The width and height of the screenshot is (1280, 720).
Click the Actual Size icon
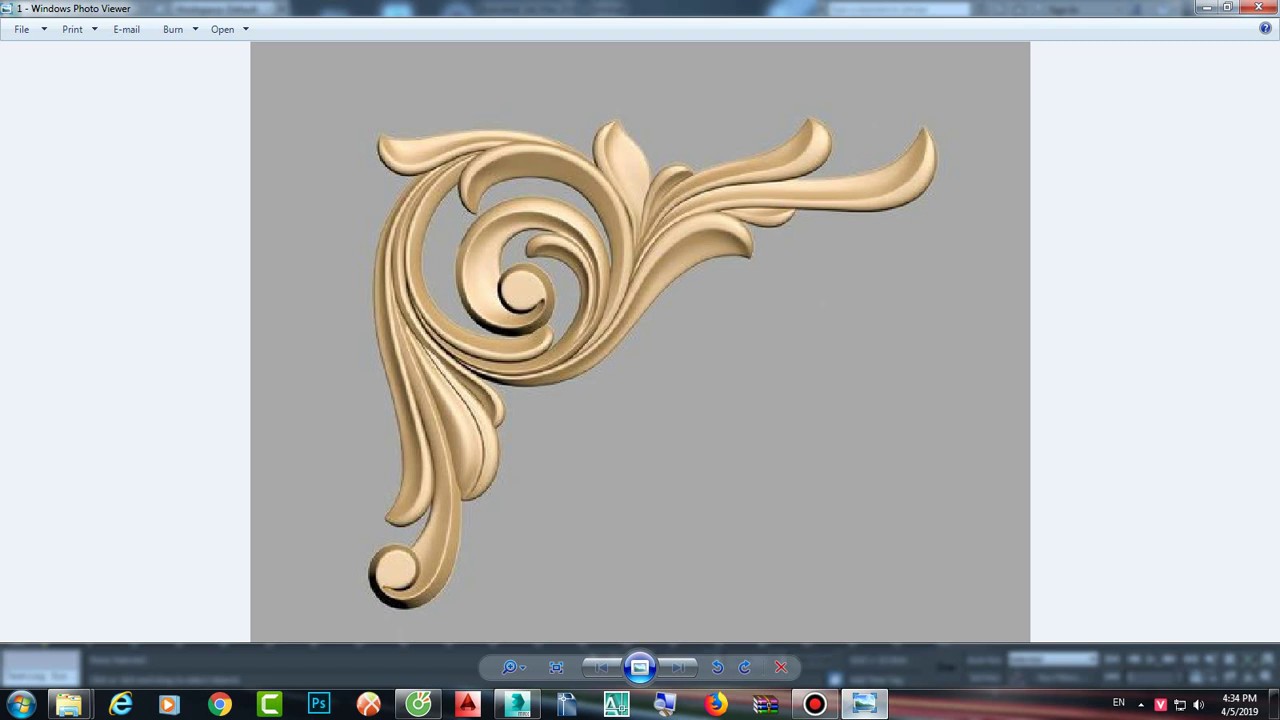tap(556, 667)
